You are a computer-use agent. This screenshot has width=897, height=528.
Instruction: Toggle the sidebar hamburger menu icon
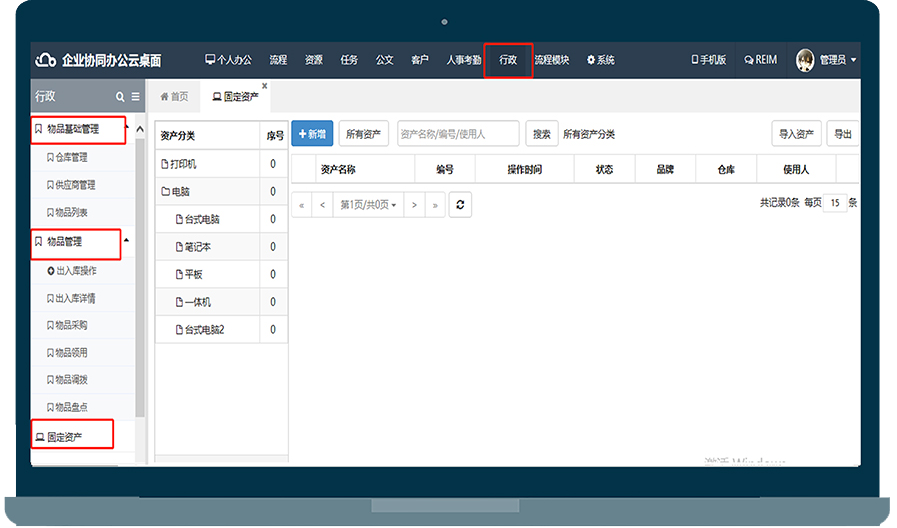136,97
